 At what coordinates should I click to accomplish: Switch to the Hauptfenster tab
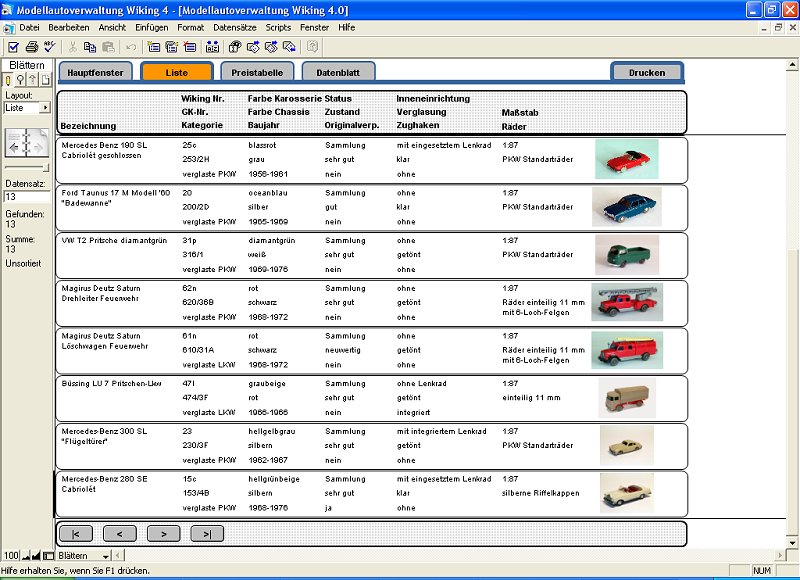(x=95, y=72)
